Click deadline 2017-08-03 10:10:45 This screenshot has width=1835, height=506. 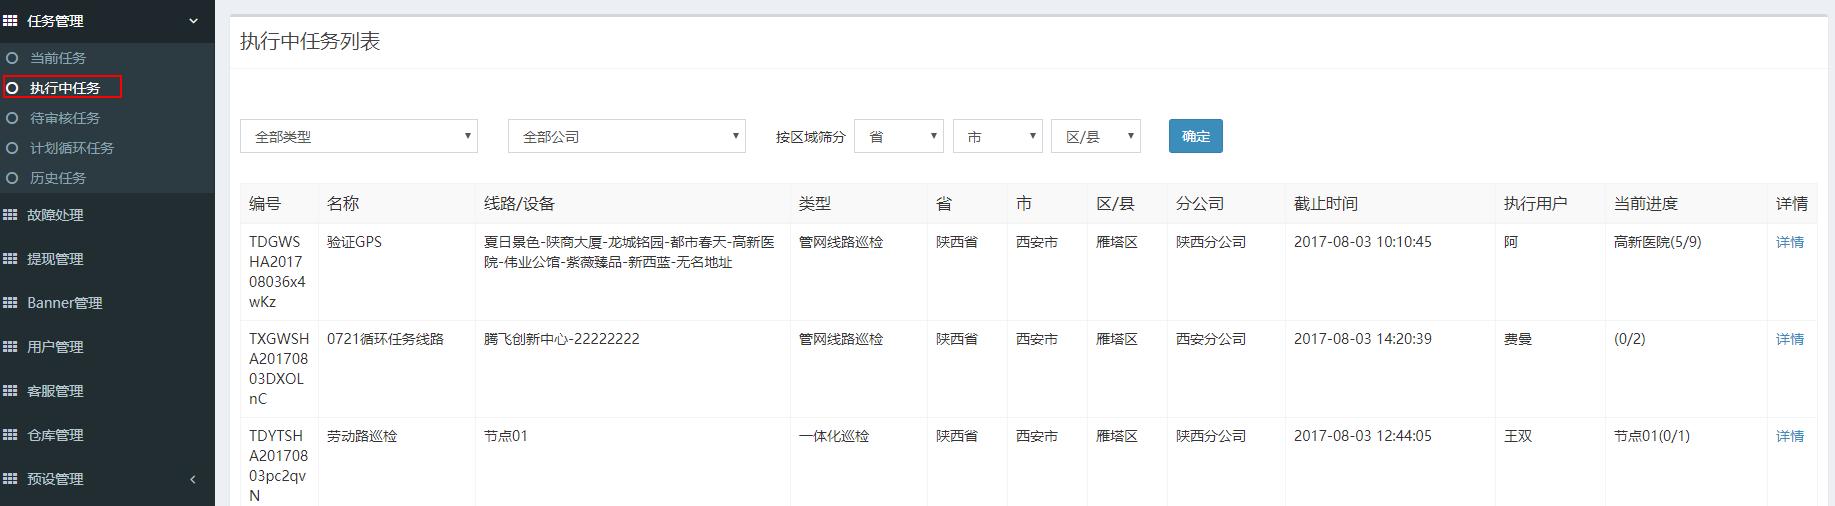[1363, 242]
